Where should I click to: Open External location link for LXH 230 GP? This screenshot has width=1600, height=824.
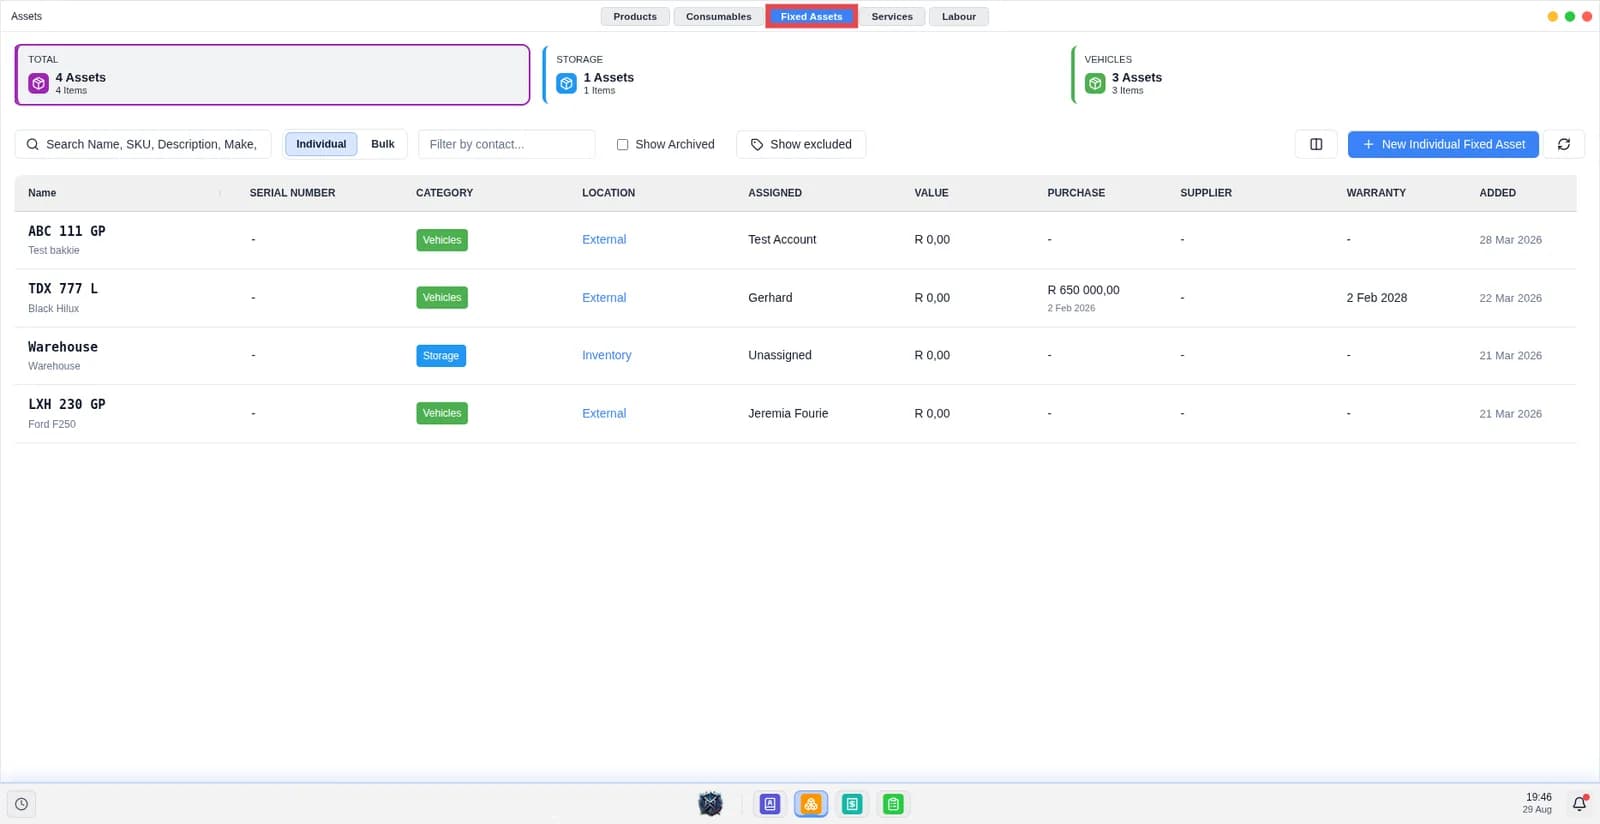click(604, 413)
